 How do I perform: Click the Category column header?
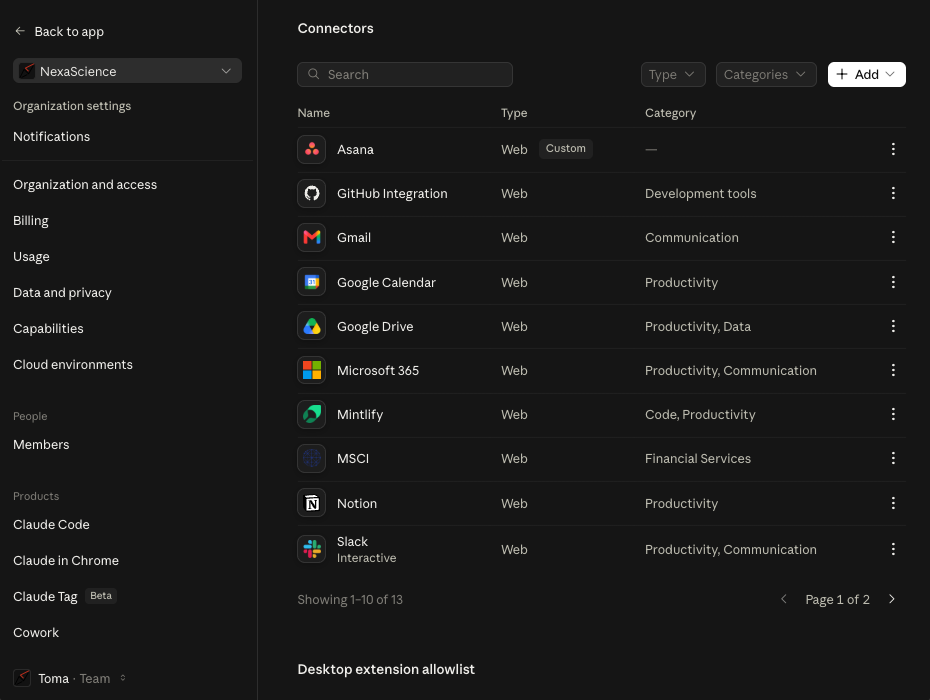(x=670, y=113)
